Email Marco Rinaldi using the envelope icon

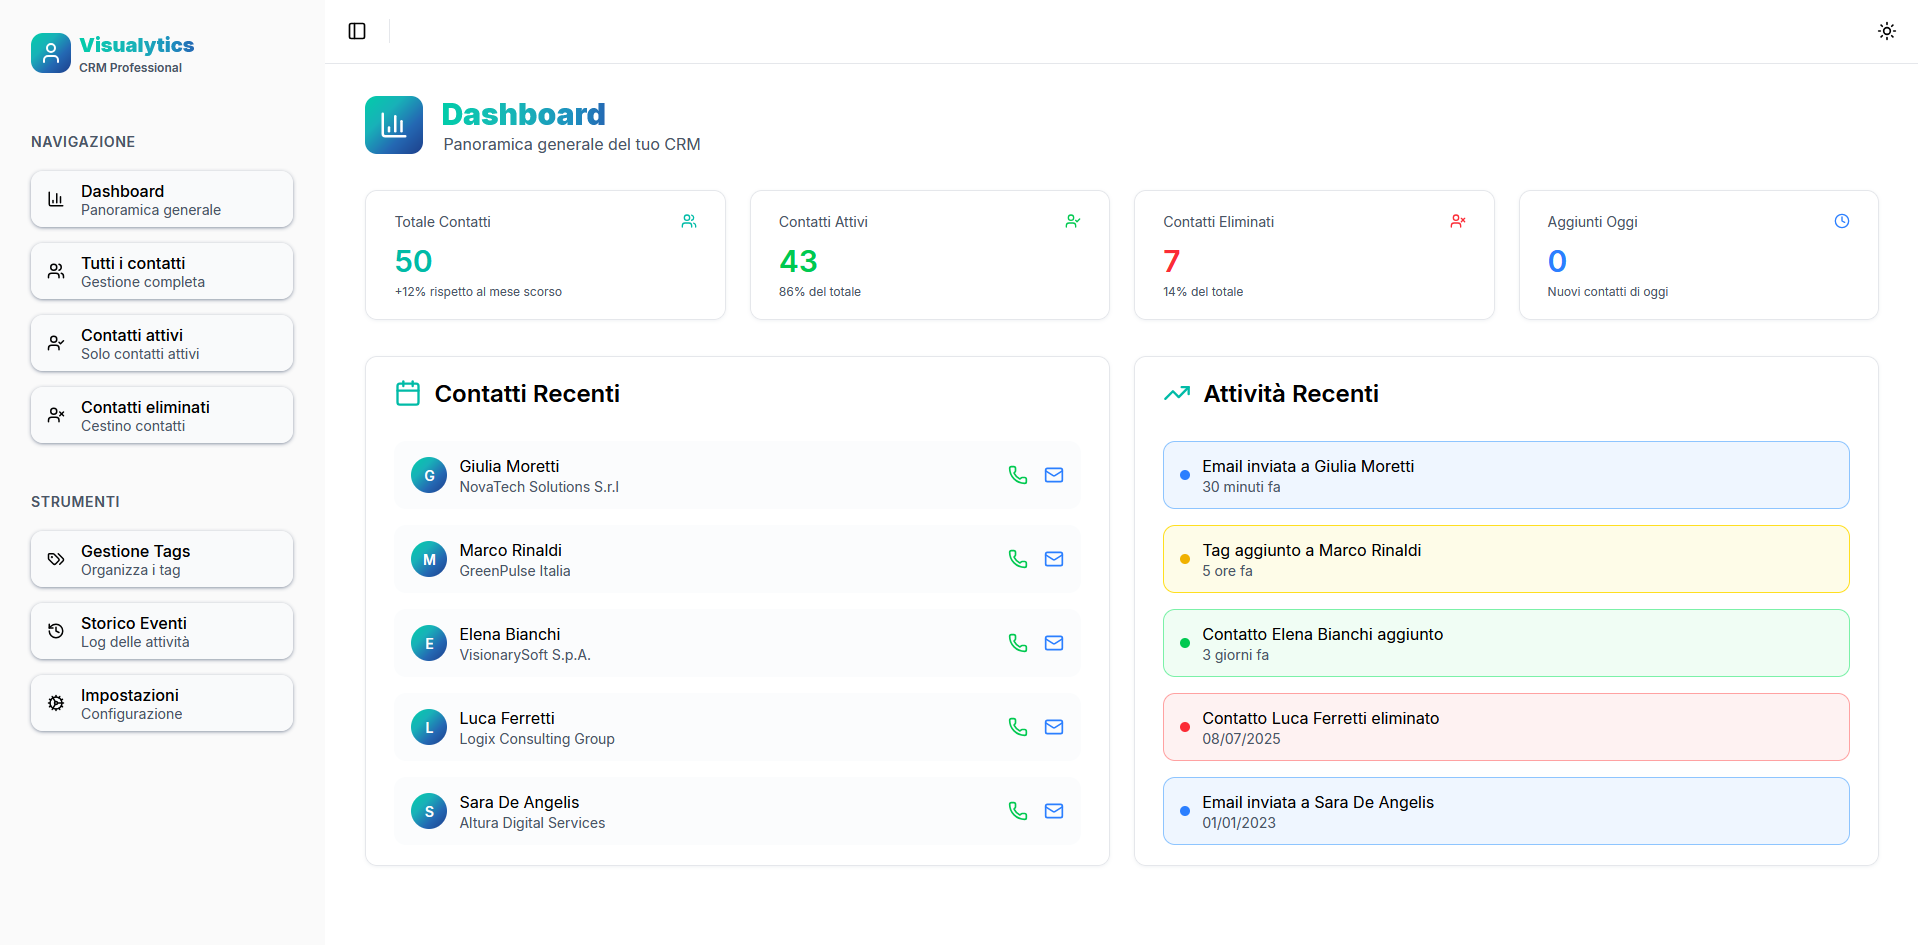click(x=1053, y=559)
